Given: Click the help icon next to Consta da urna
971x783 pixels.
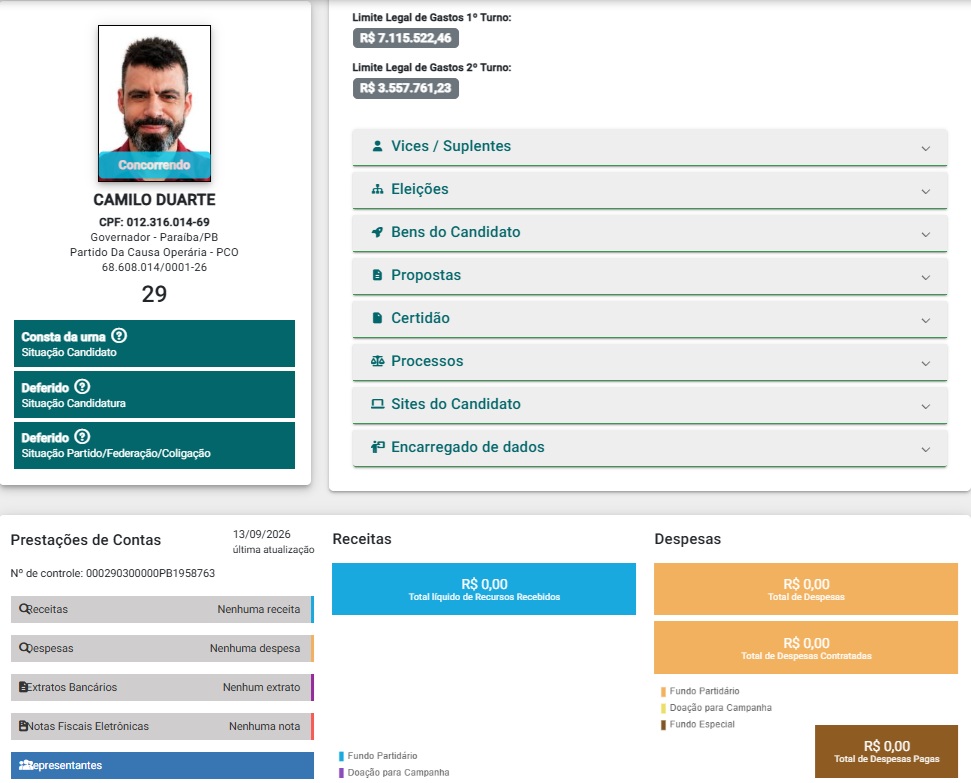Looking at the screenshot, I should click(x=119, y=336).
